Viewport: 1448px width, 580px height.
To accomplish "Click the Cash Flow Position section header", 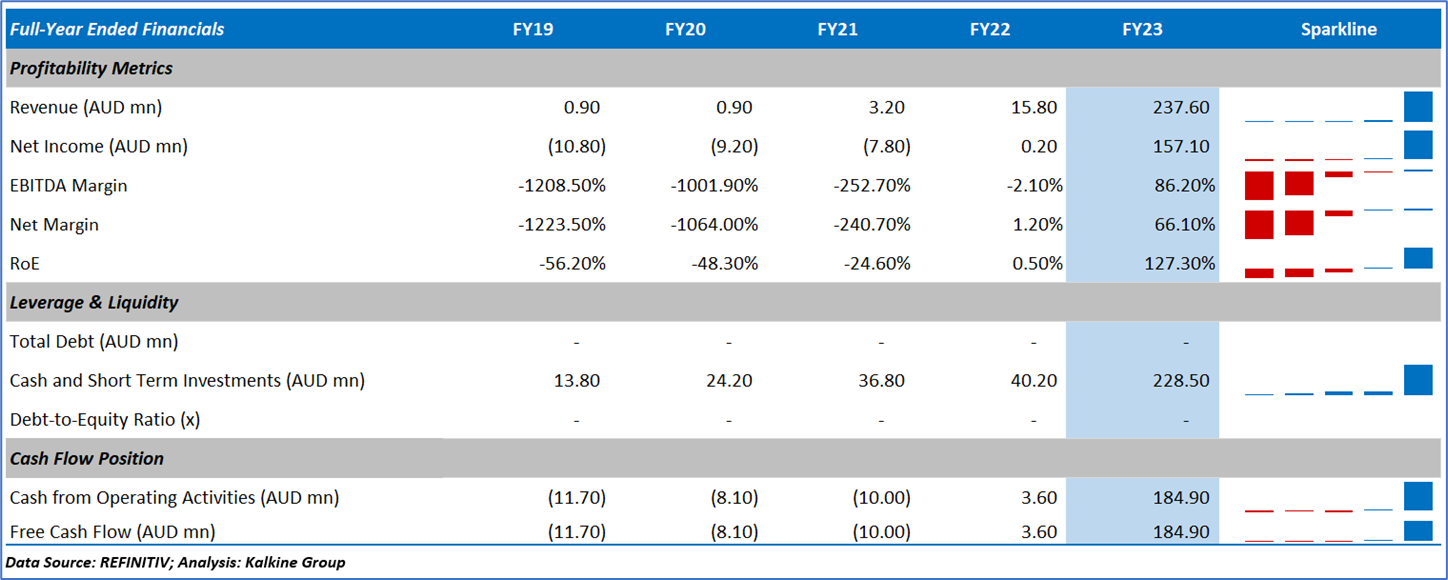I will (x=87, y=459).
